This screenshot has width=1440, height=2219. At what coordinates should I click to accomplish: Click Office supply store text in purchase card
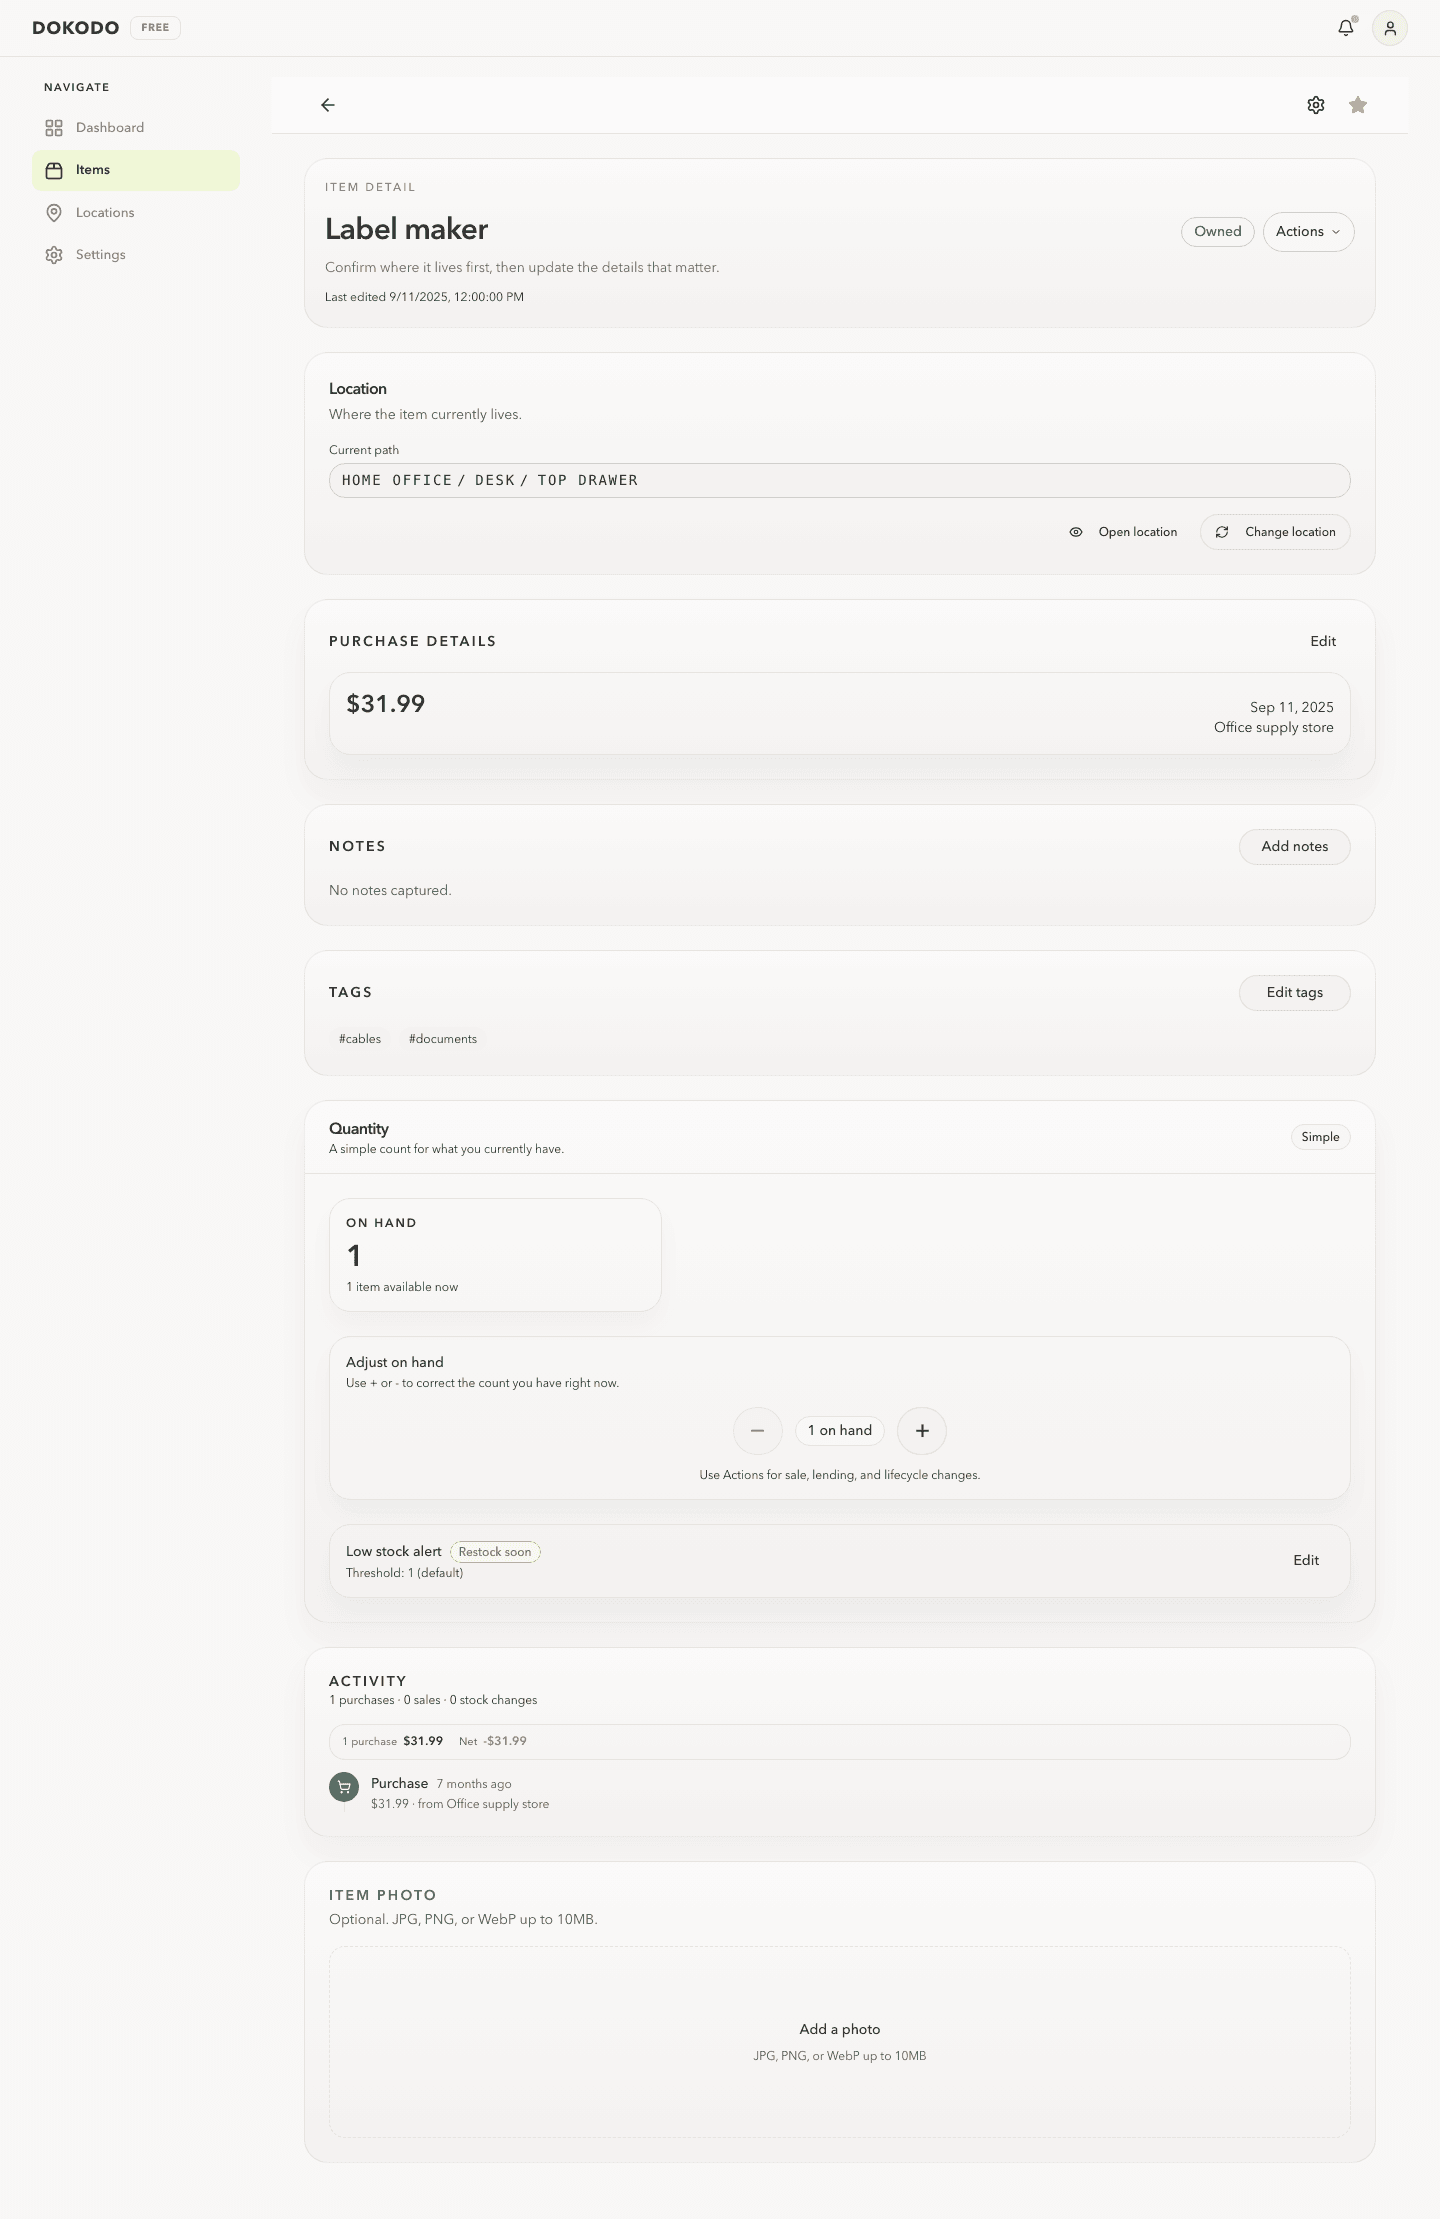(x=1274, y=728)
